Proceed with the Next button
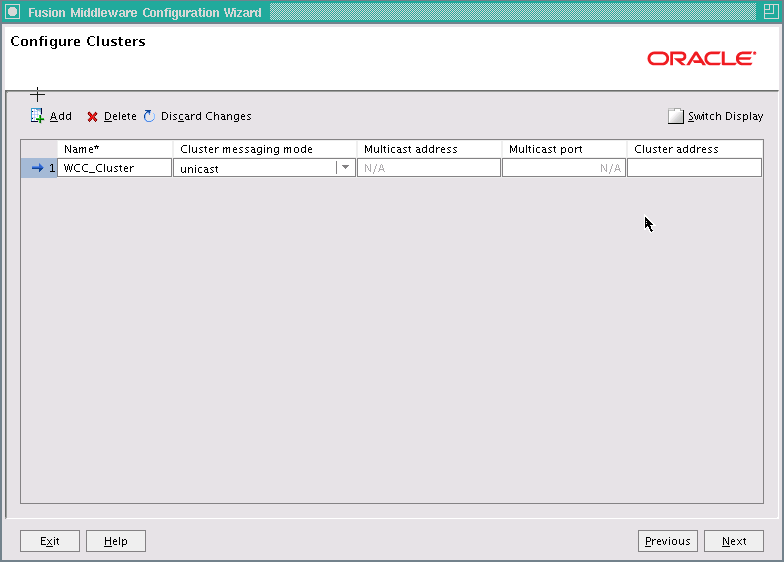Image resolution: width=784 pixels, height=562 pixels. [x=734, y=541]
